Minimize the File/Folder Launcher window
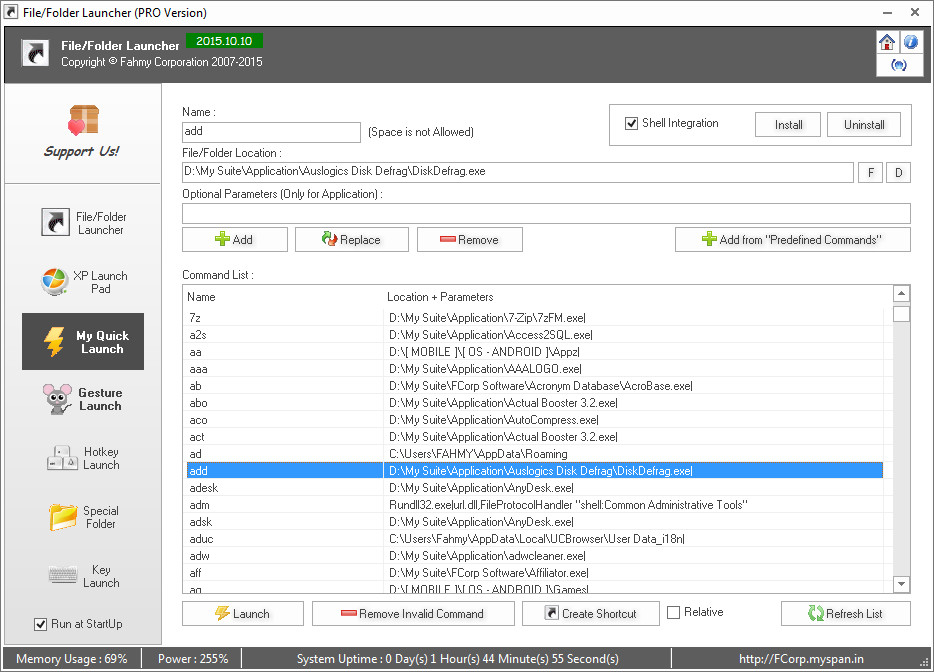 click(888, 13)
